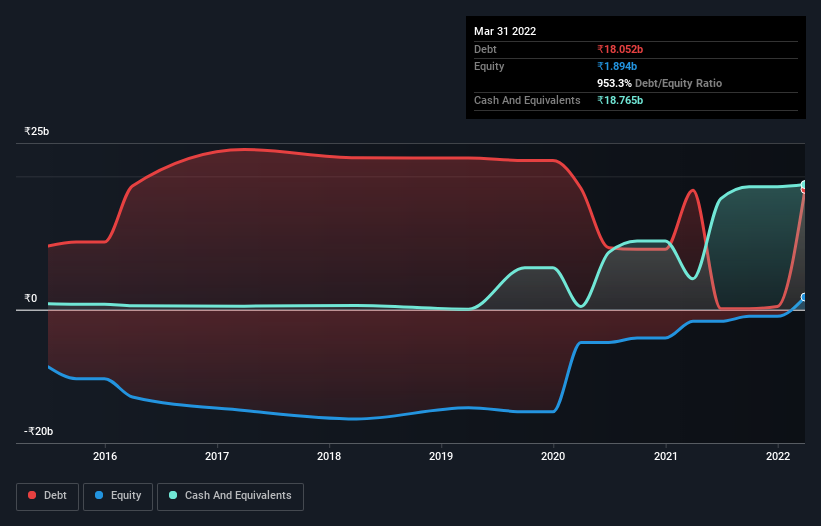Image resolution: width=821 pixels, height=526 pixels.
Task: Click the 2017 axis label
Action: coord(217,456)
